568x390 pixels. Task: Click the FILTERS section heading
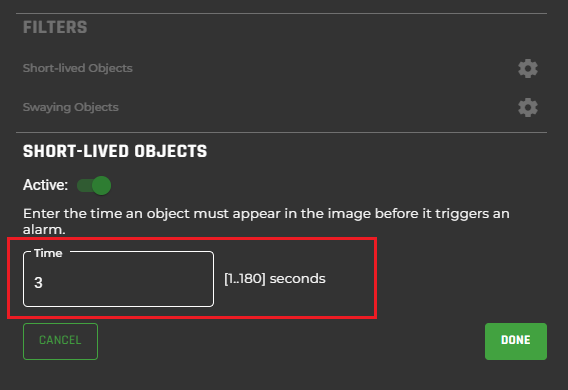click(x=55, y=27)
